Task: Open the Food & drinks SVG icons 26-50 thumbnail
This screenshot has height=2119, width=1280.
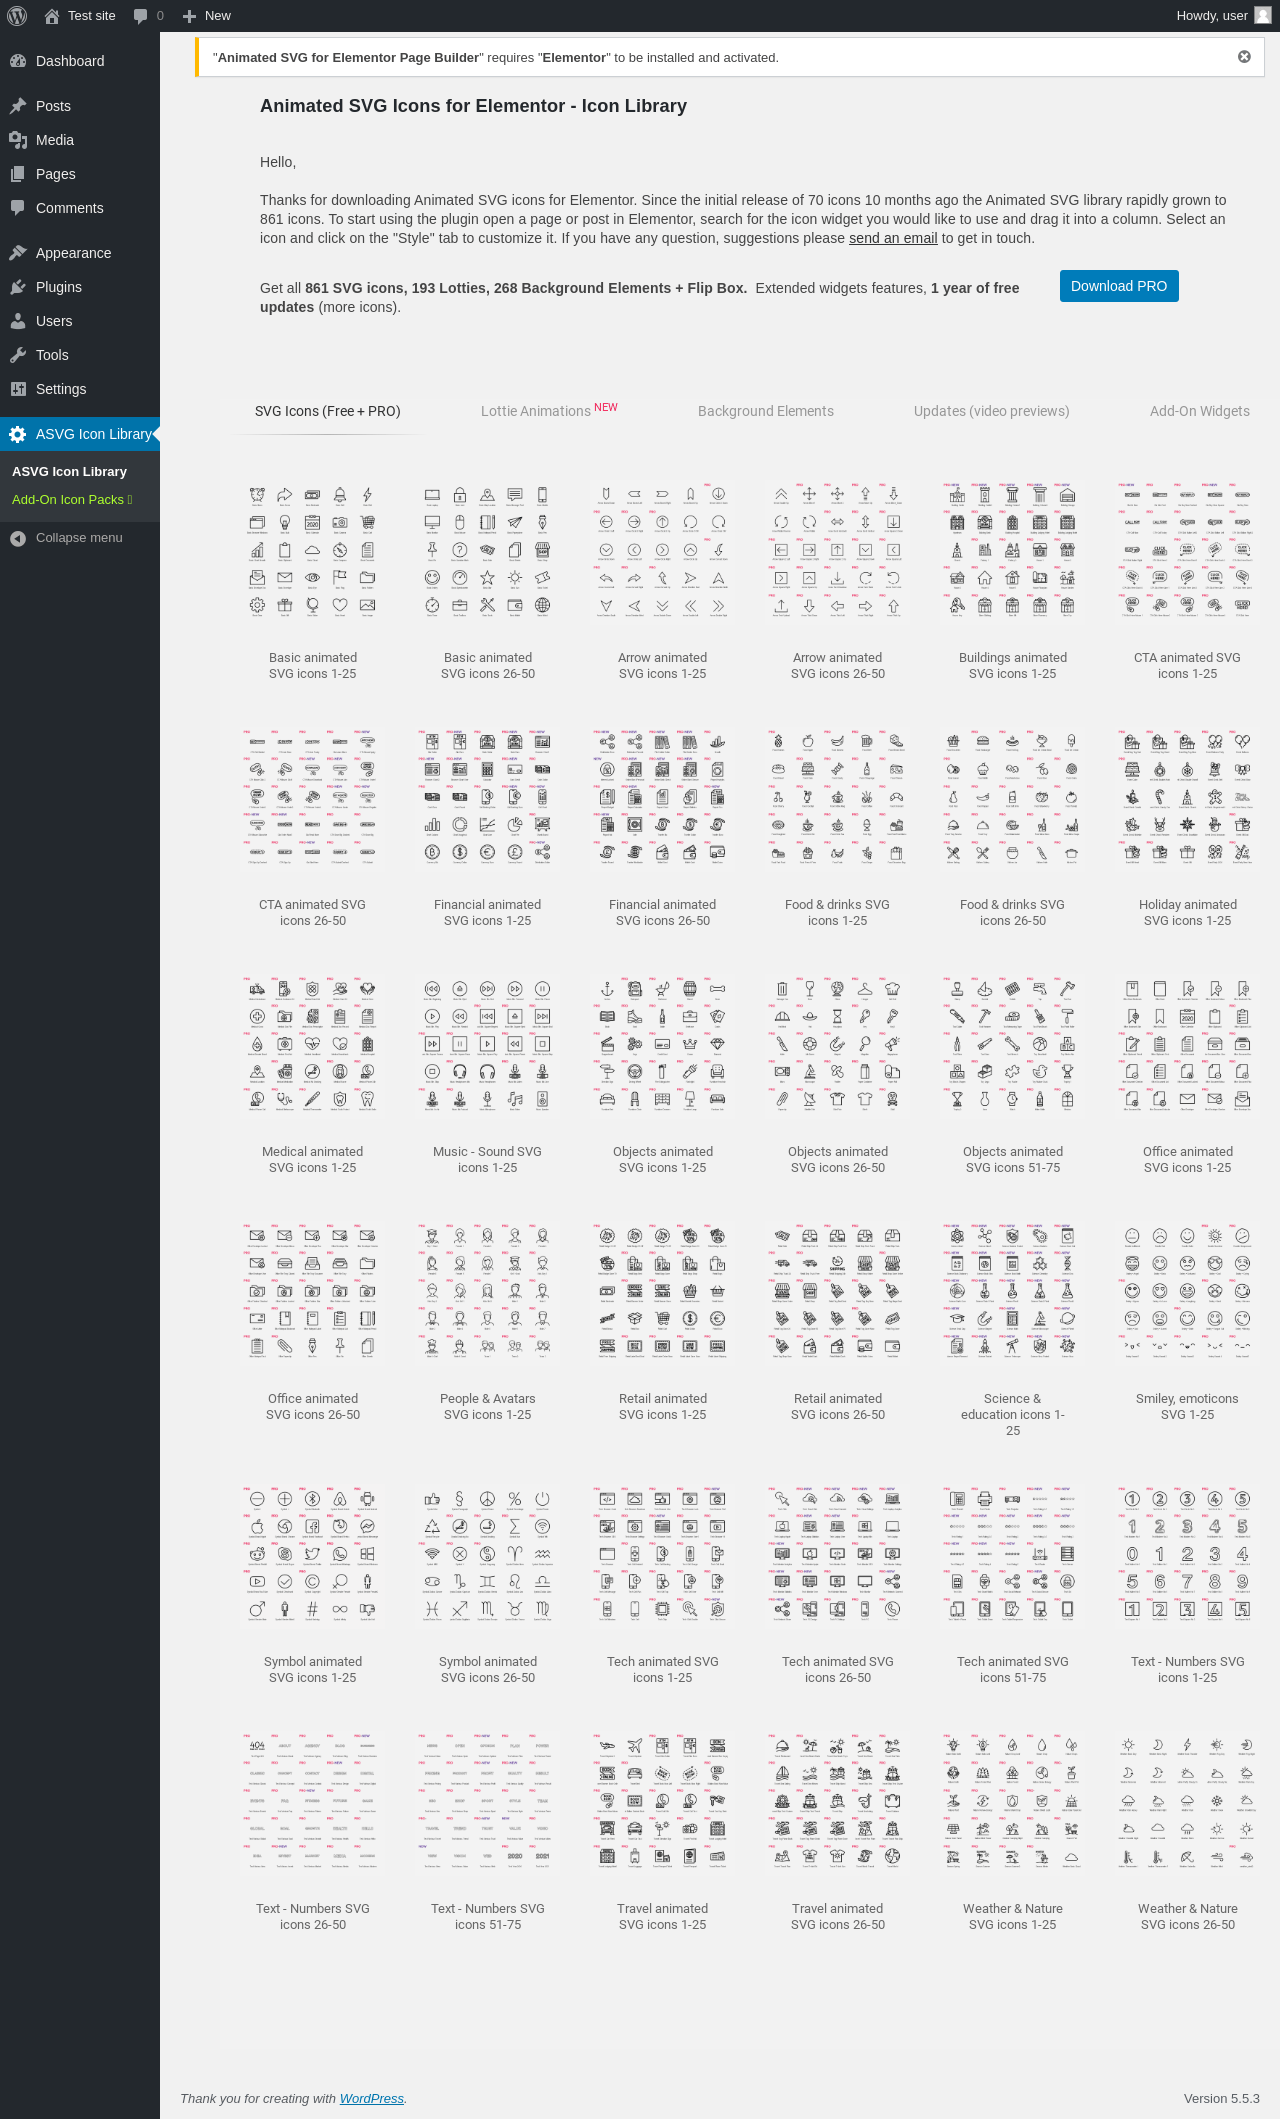Action: (x=1013, y=797)
